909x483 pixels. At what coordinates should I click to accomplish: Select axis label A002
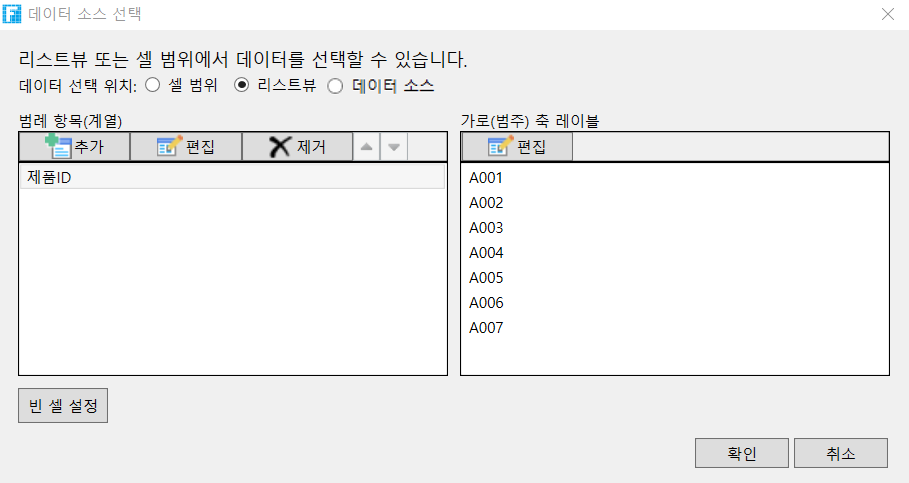click(486, 203)
